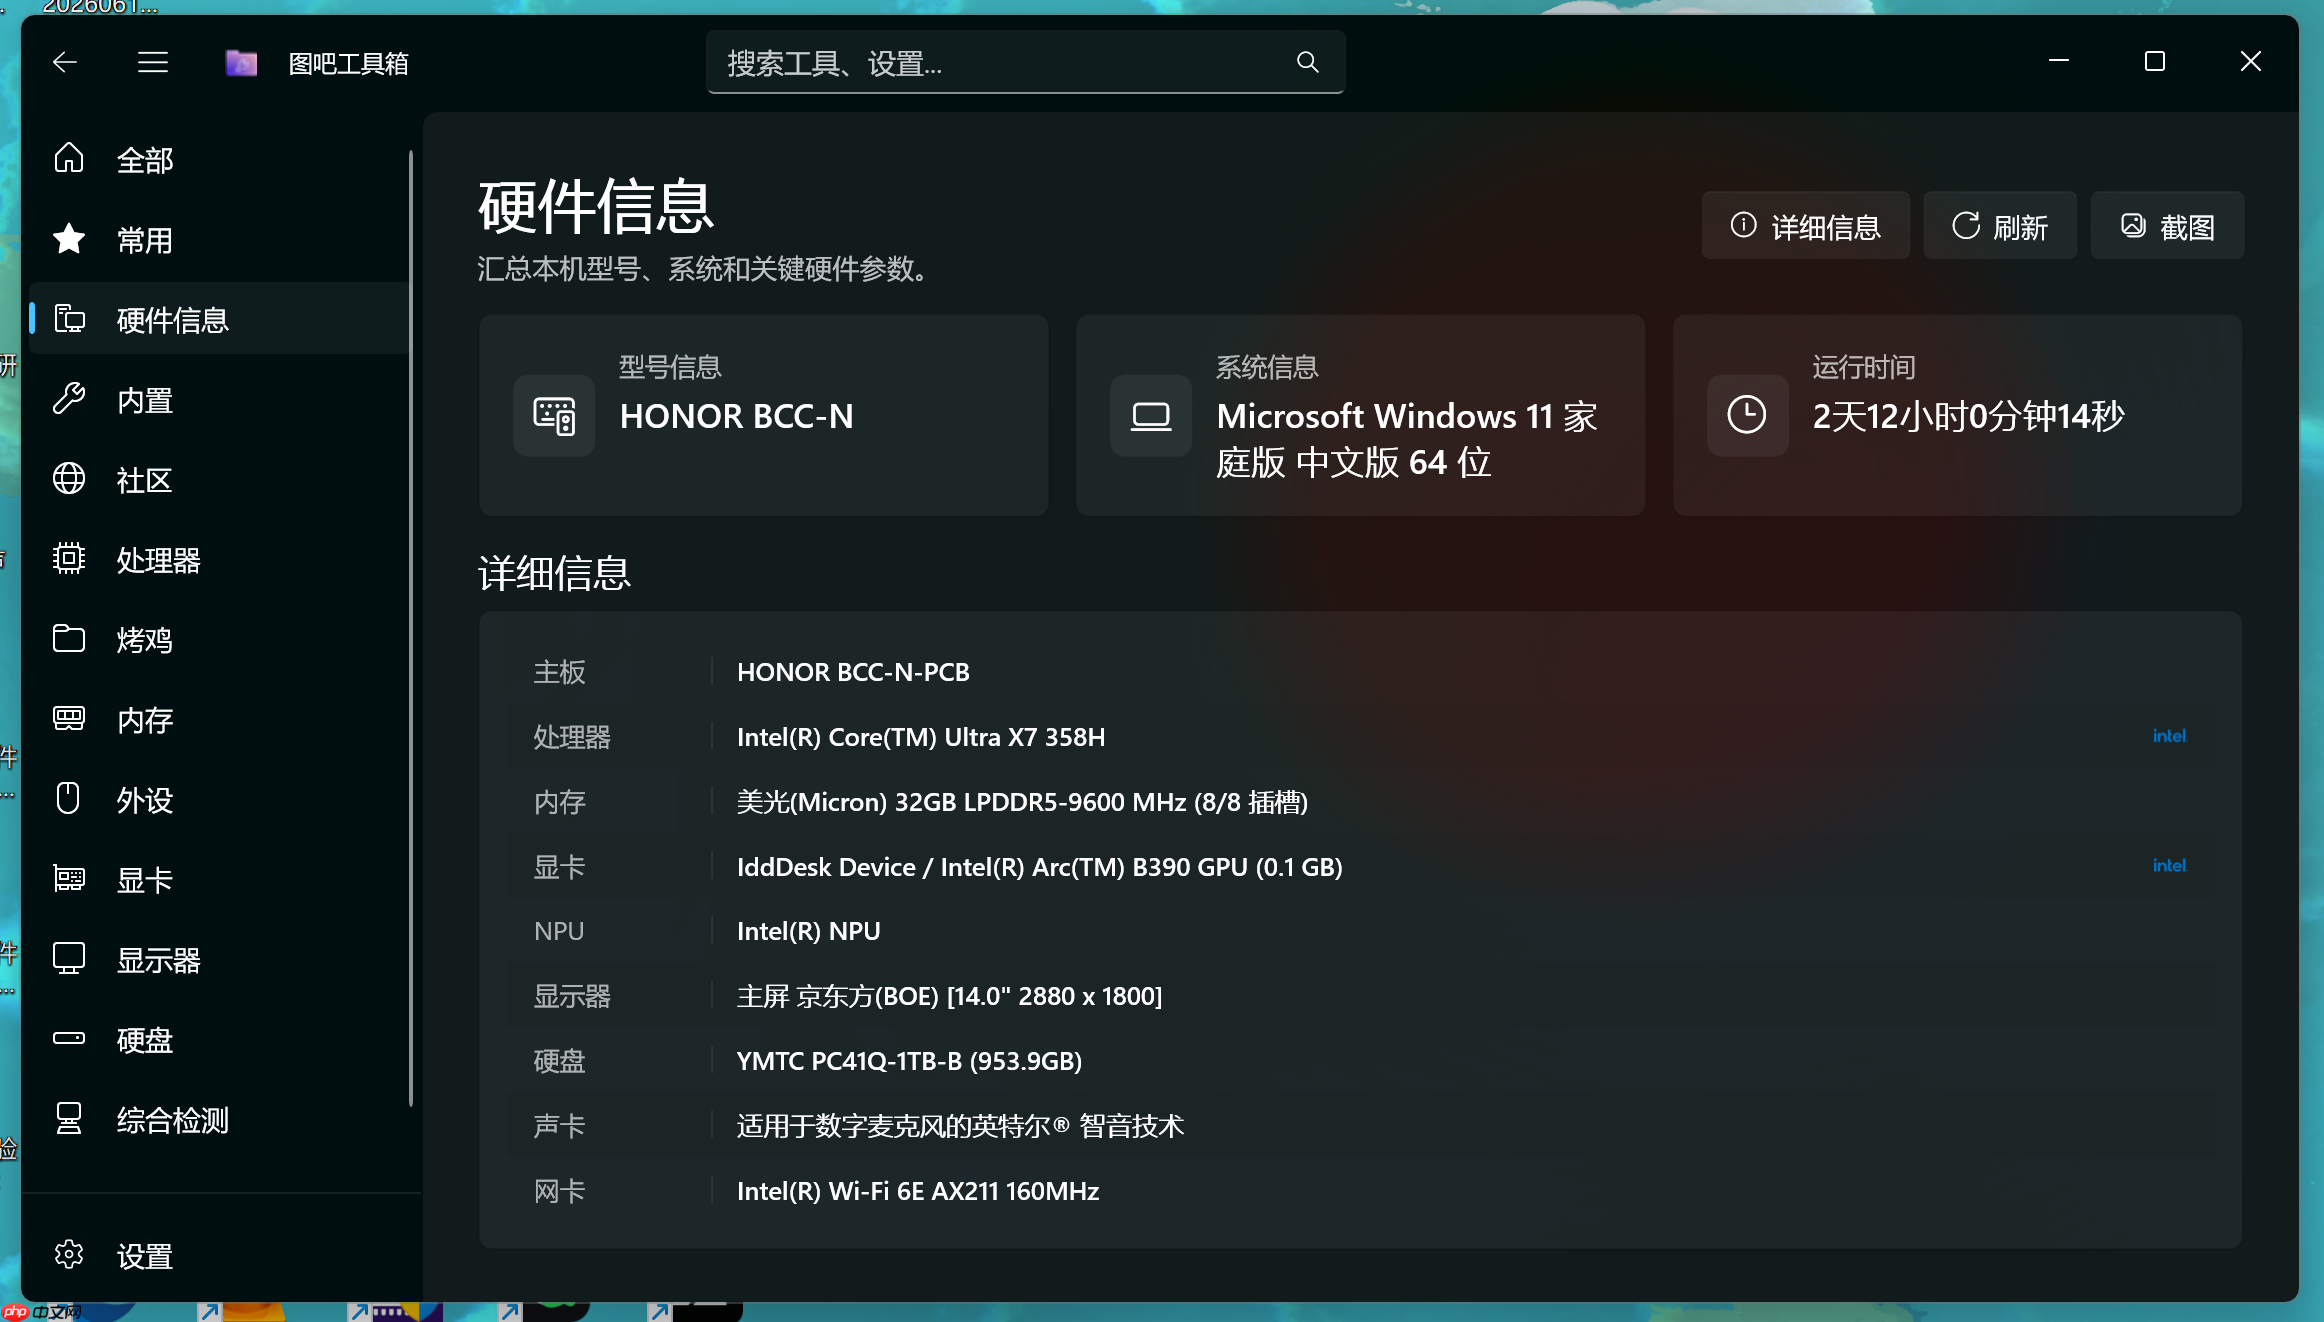2324x1322 pixels.
Task: Click the 综合检测 icon
Action: pos(69,1118)
